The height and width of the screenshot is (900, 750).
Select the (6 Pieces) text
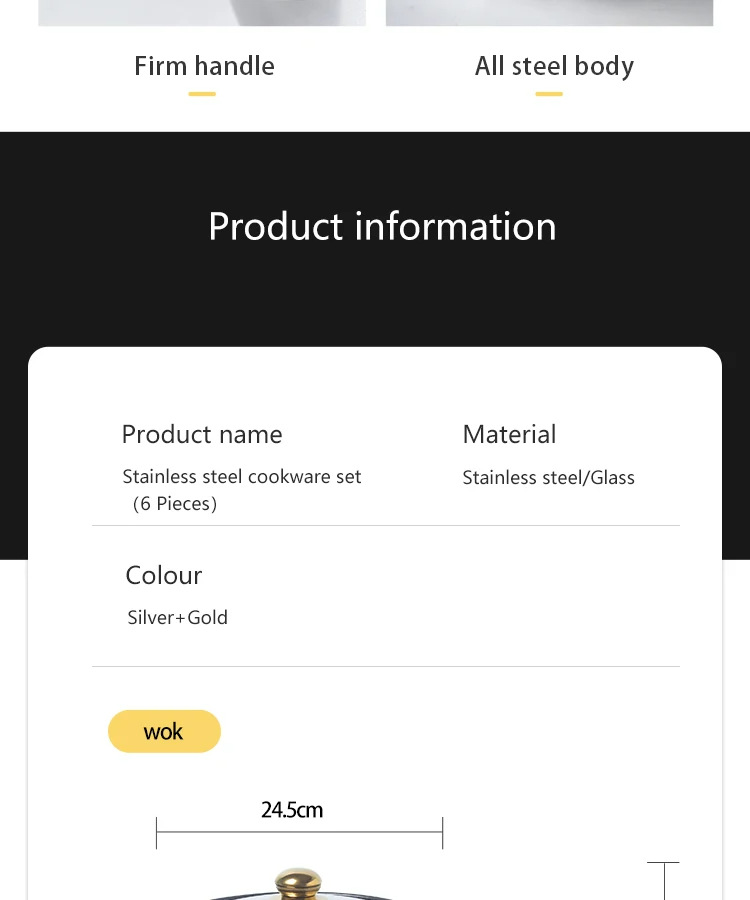pyautogui.click(x=174, y=504)
